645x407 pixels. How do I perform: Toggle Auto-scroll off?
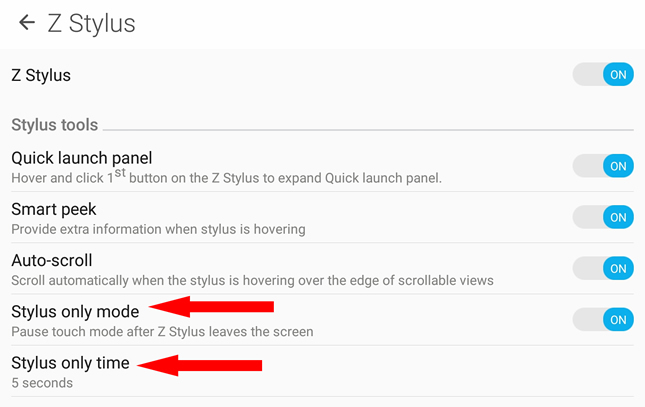click(x=603, y=268)
